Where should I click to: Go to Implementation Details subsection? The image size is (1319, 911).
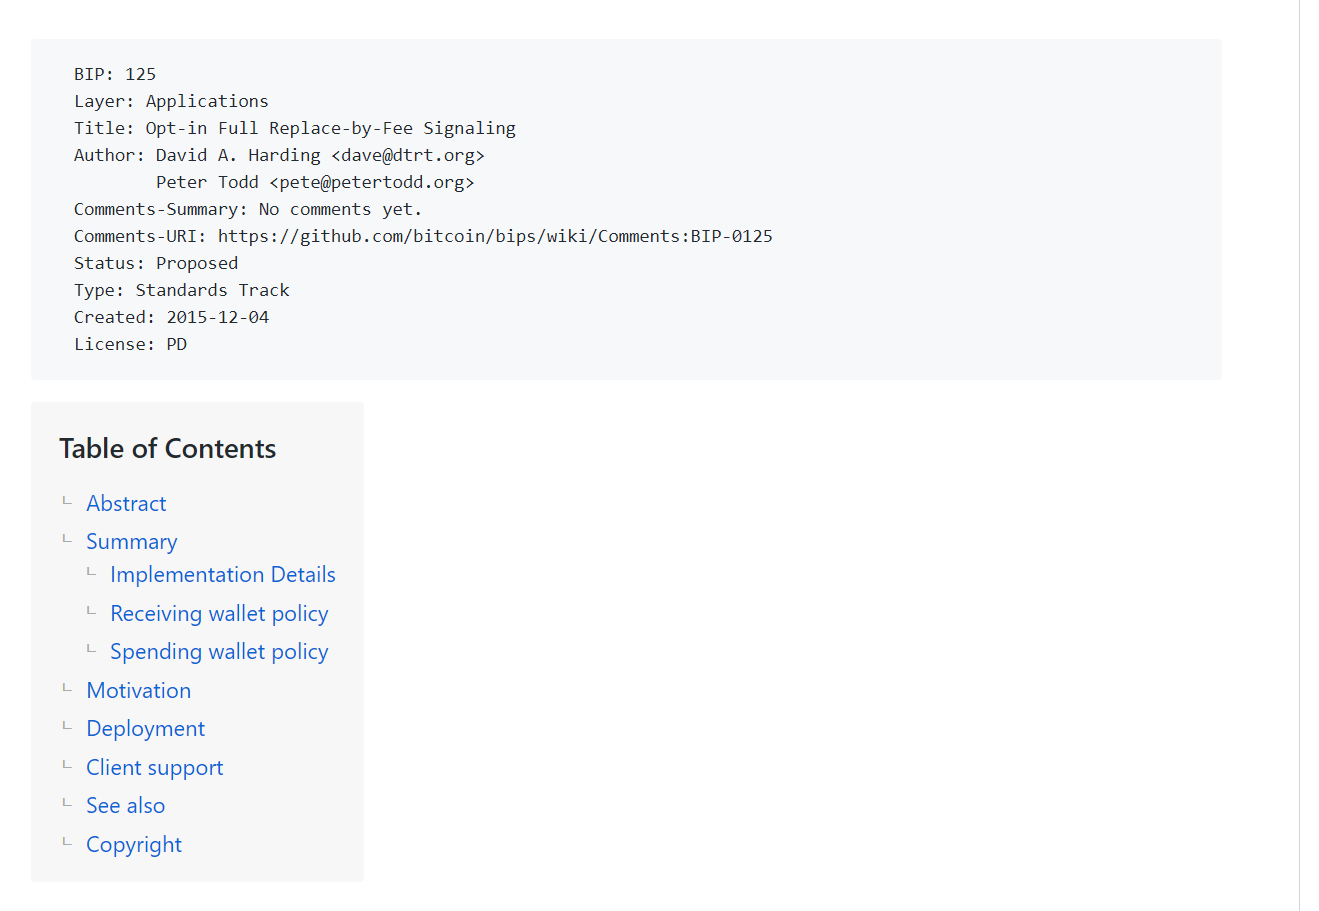pos(222,574)
